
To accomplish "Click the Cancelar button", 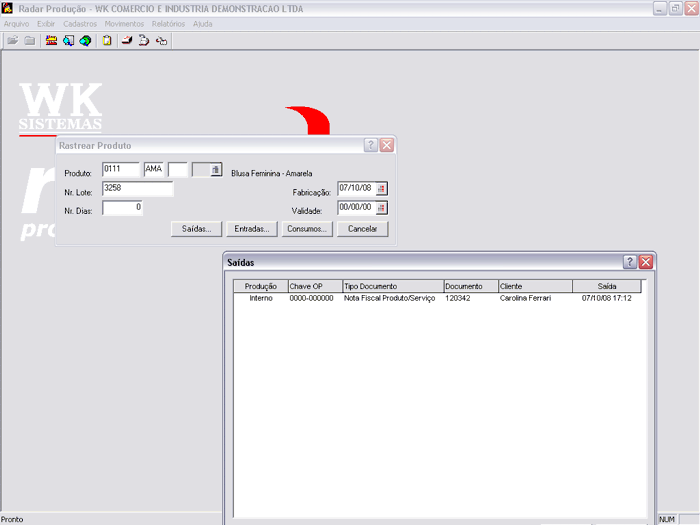I will tap(362, 229).
